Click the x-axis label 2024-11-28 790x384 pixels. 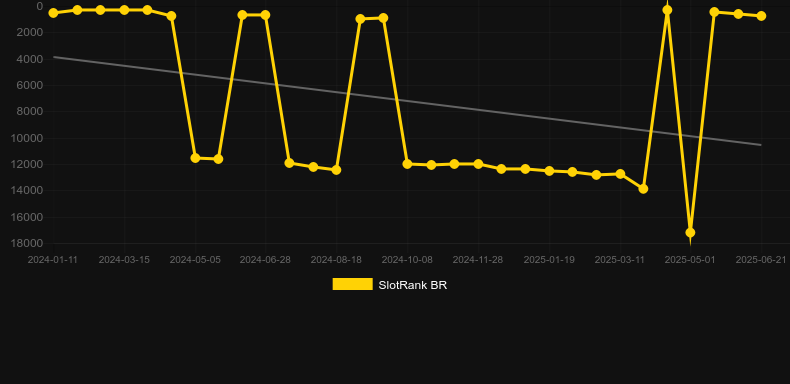(478, 260)
